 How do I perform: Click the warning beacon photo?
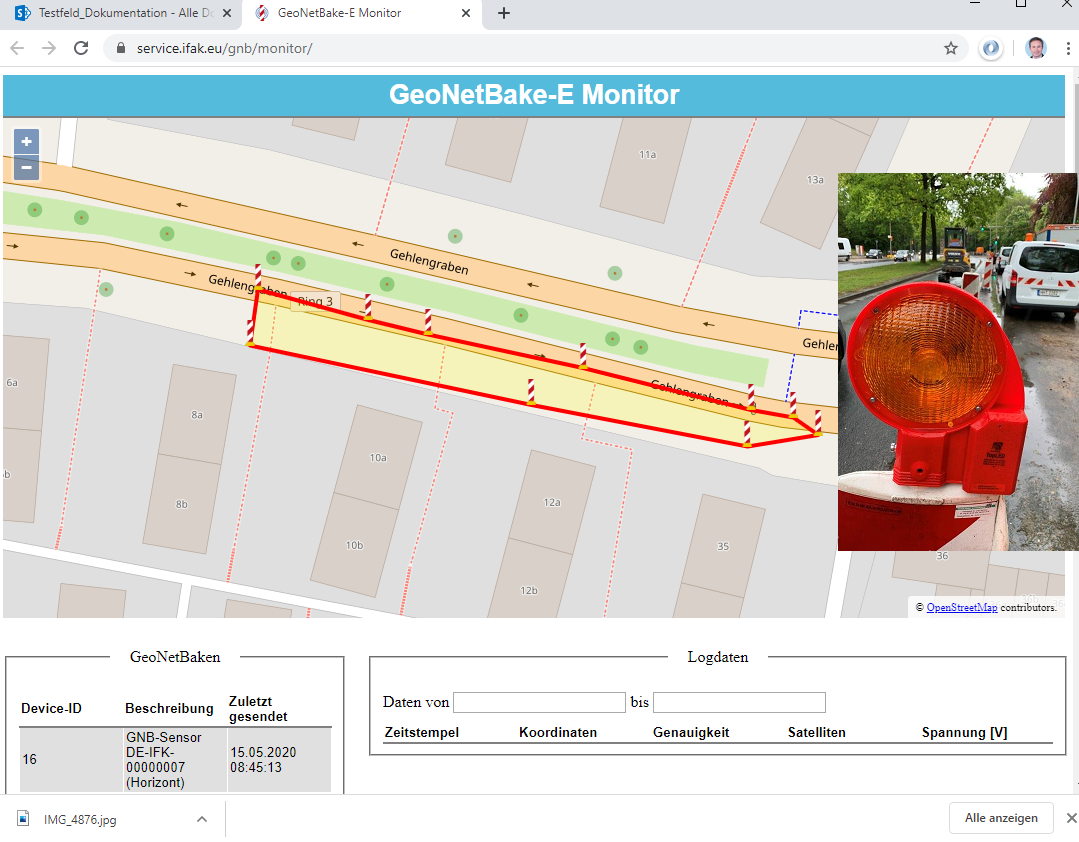958,362
